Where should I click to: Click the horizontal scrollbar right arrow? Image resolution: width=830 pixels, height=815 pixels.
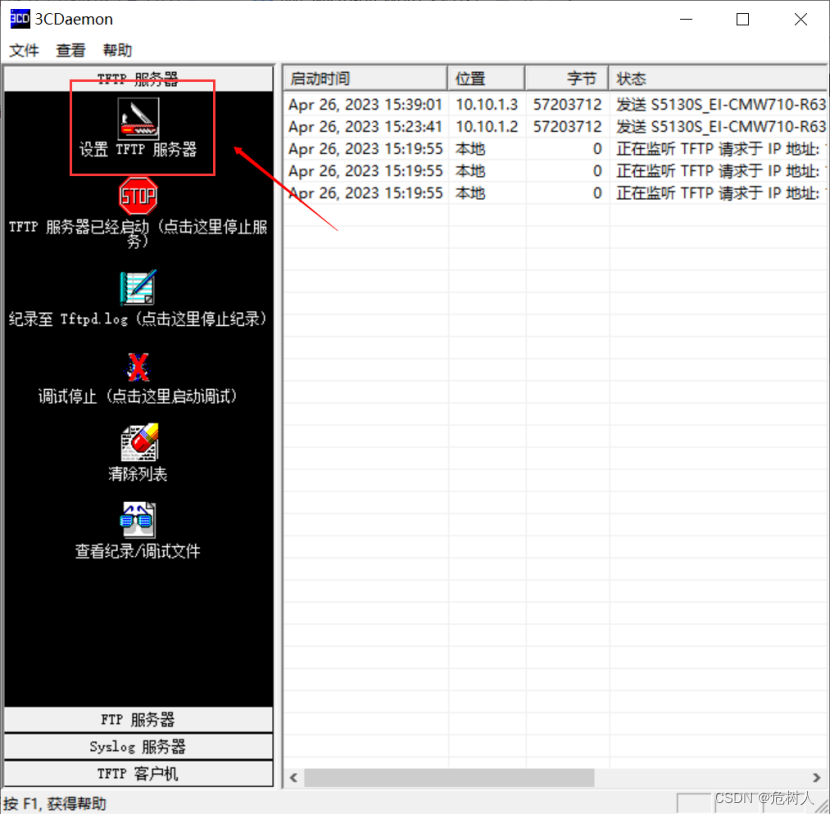pyautogui.click(x=817, y=778)
